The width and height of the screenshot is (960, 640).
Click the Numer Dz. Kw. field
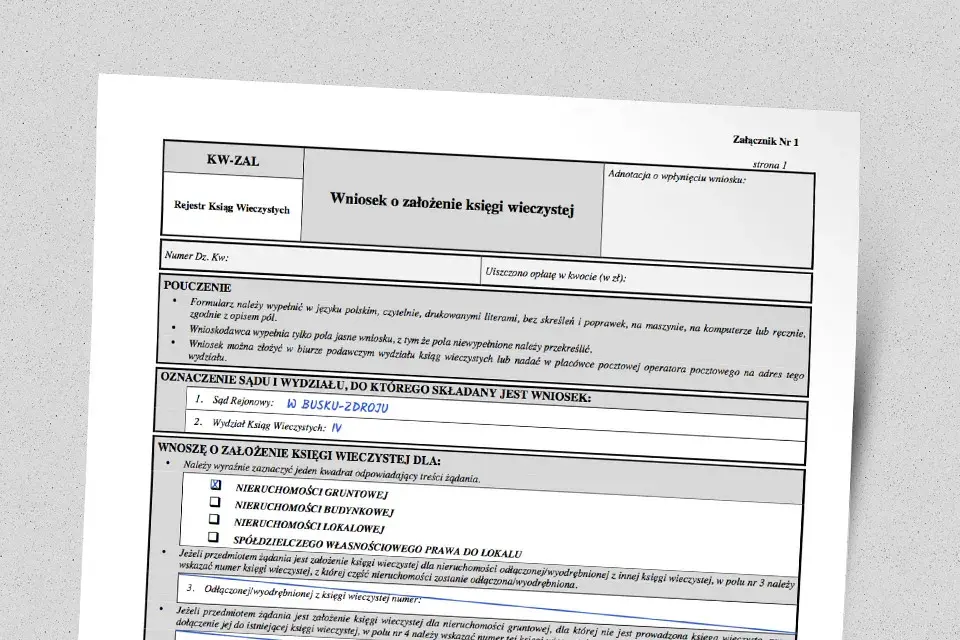pos(321,262)
